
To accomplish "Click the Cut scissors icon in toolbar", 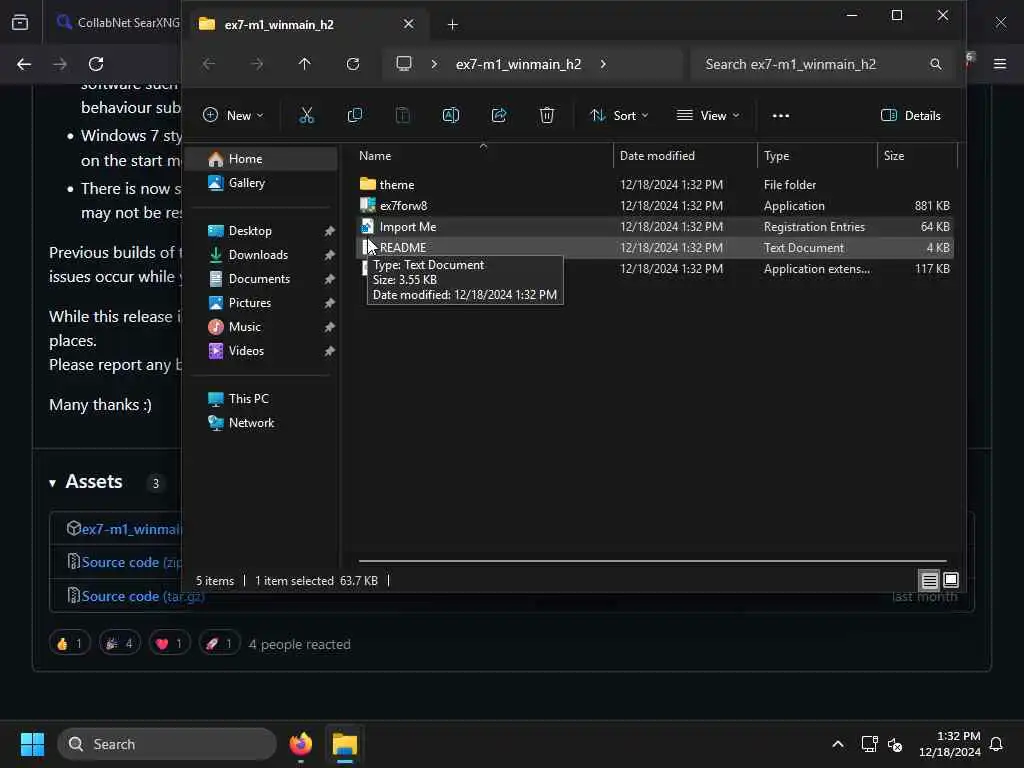I will click(x=306, y=116).
